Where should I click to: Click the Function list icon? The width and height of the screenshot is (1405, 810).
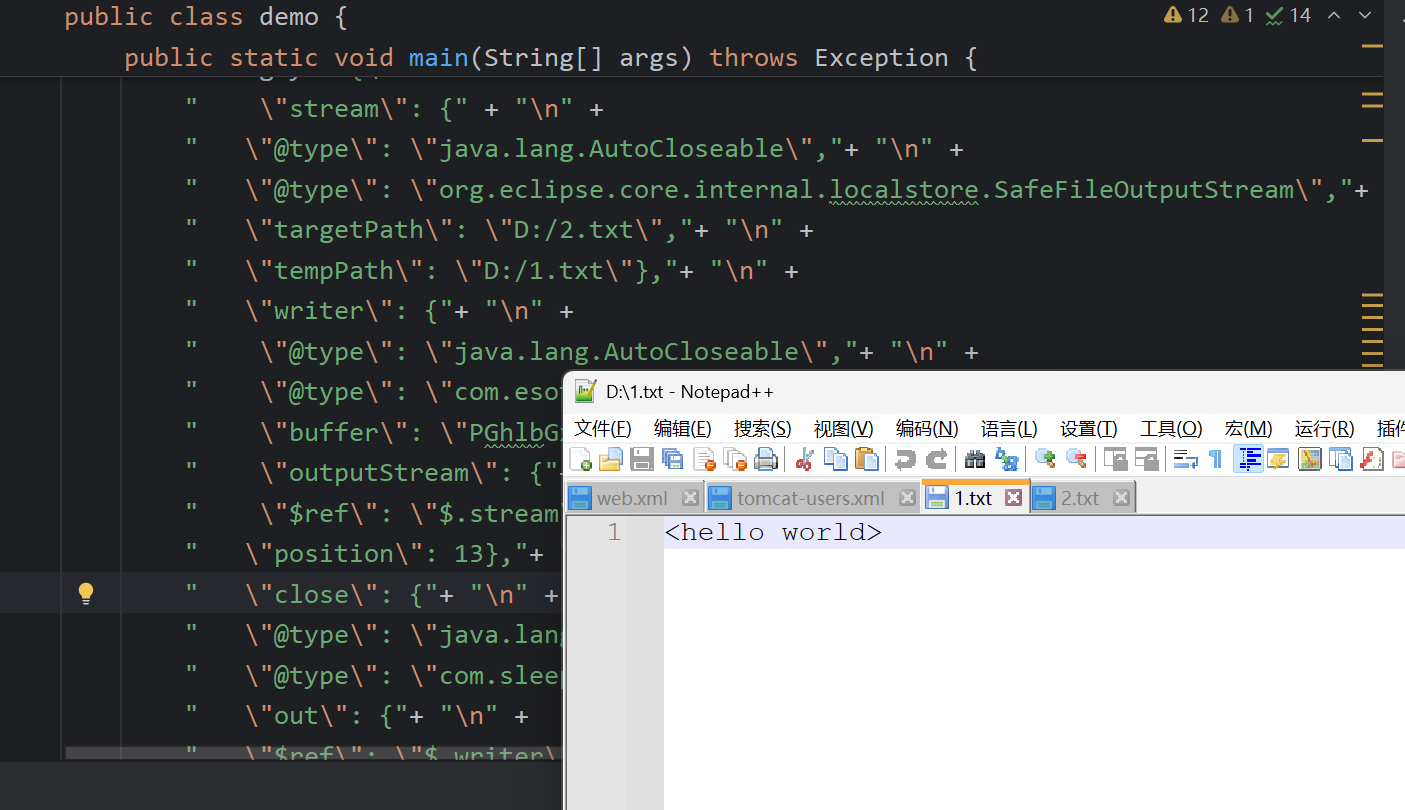[x=1371, y=459]
